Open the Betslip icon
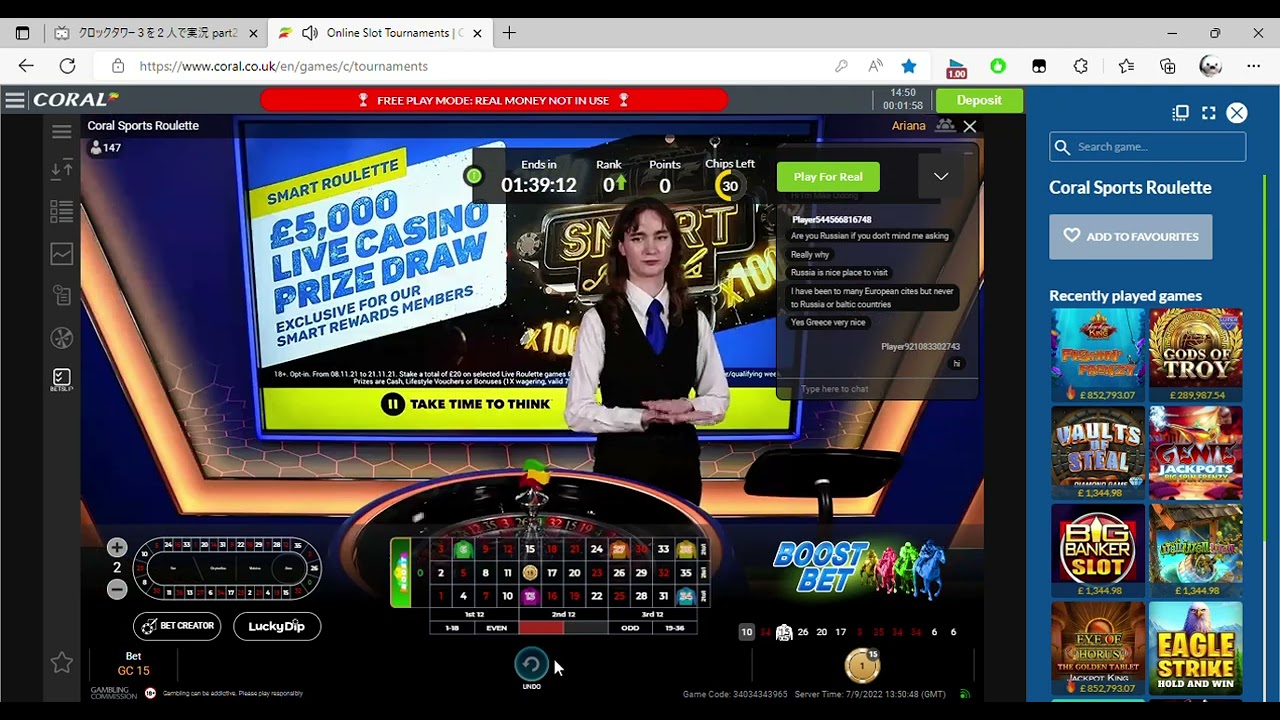This screenshot has height=720, width=1280. 62,379
